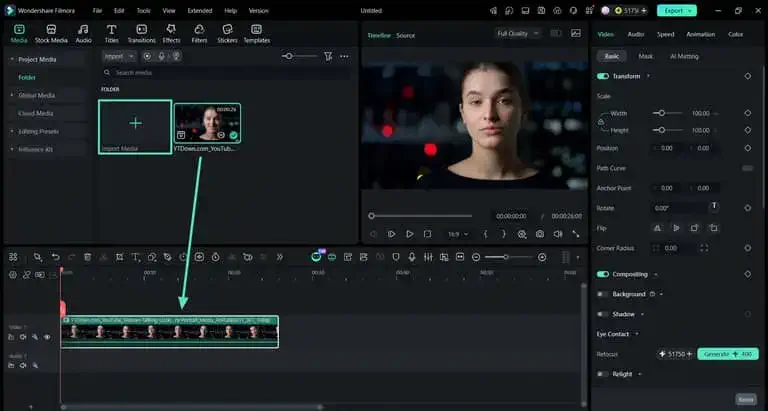Open the Stickers panel
Viewport: 768px width, 411px height.
[227, 34]
